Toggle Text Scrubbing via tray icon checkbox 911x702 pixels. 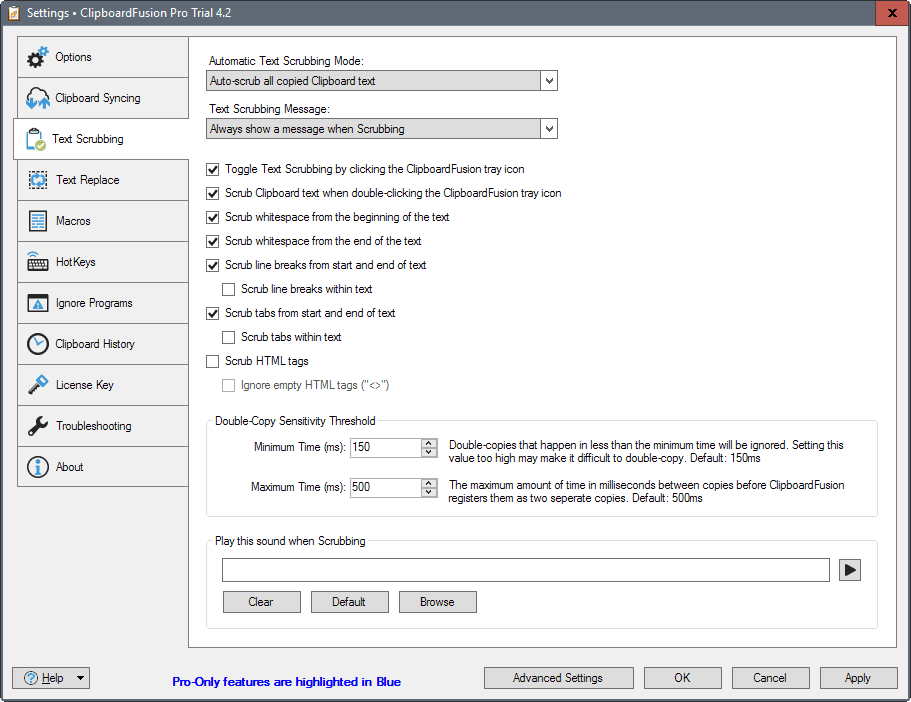click(x=213, y=170)
